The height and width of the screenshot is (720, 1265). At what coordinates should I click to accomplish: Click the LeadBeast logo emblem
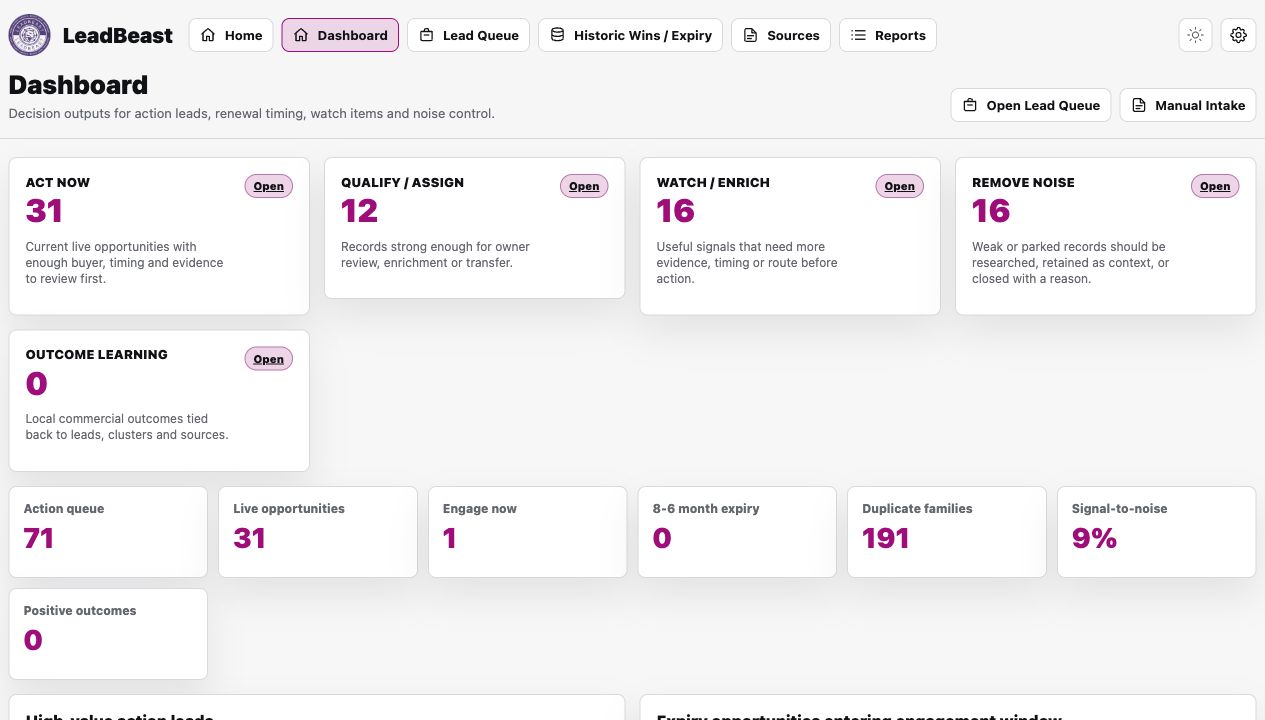pos(30,35)
